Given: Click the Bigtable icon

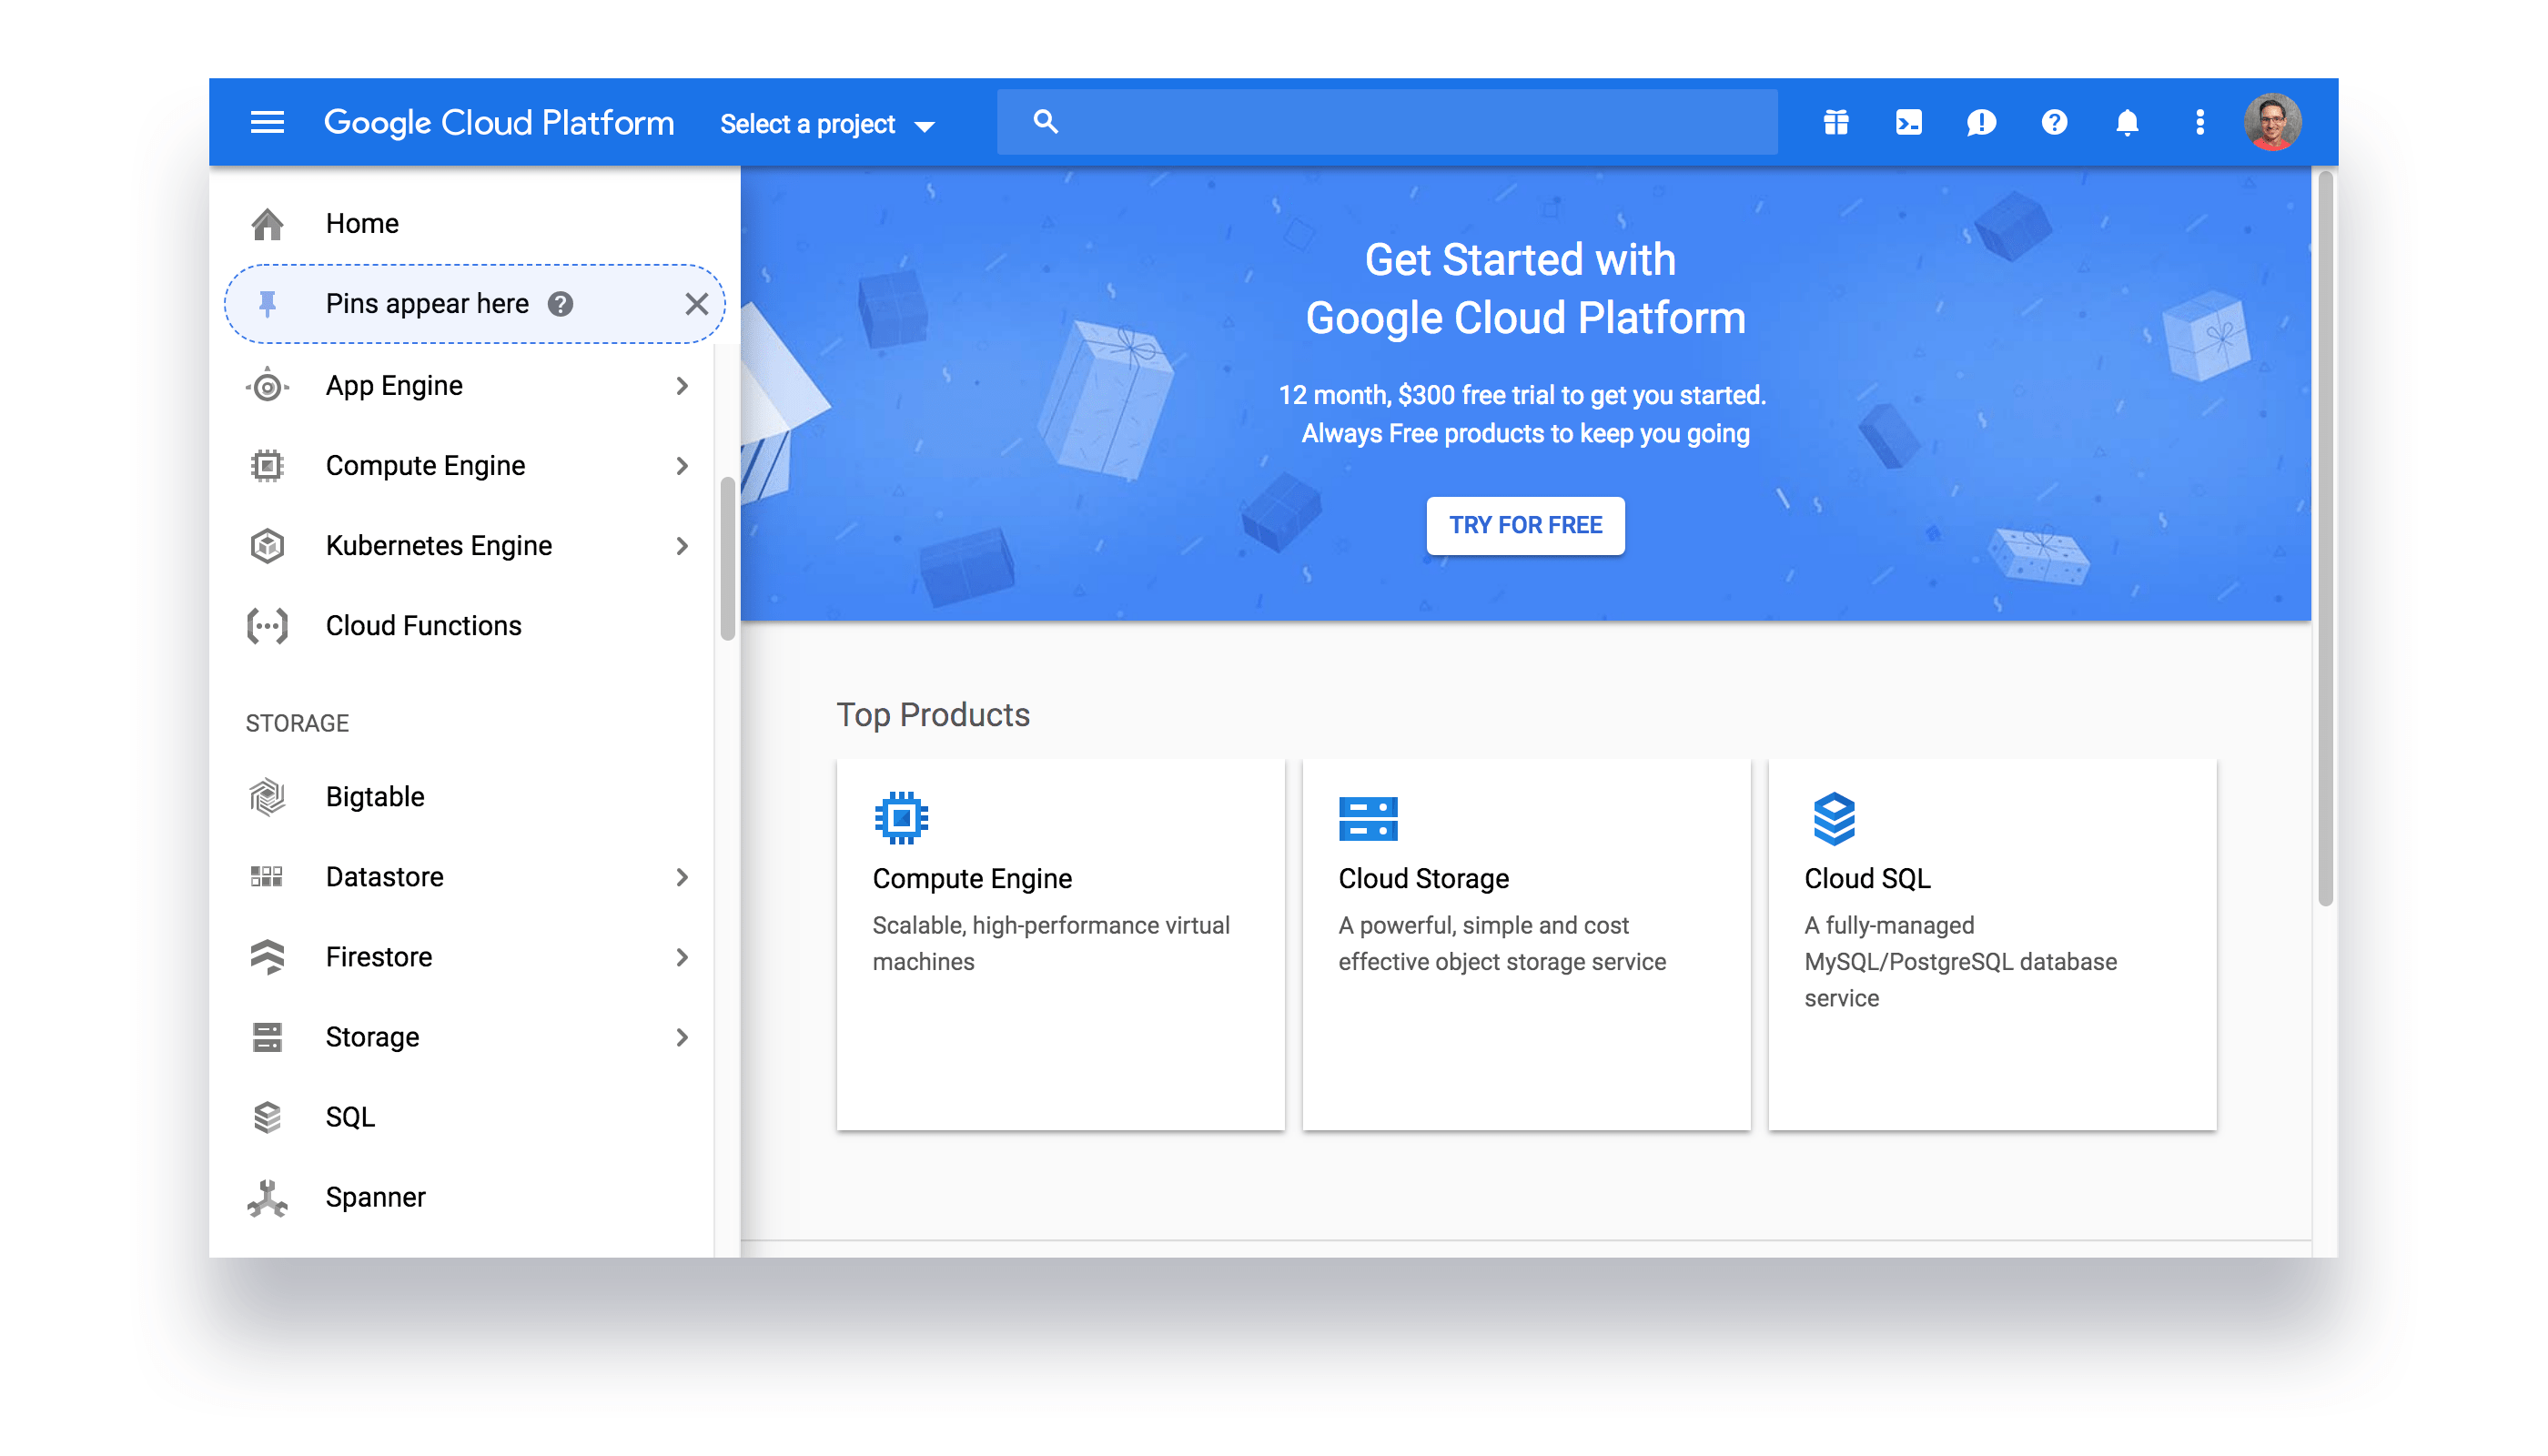Looking at the screenshot, I should pyautogui.click(x=267, y=796).
